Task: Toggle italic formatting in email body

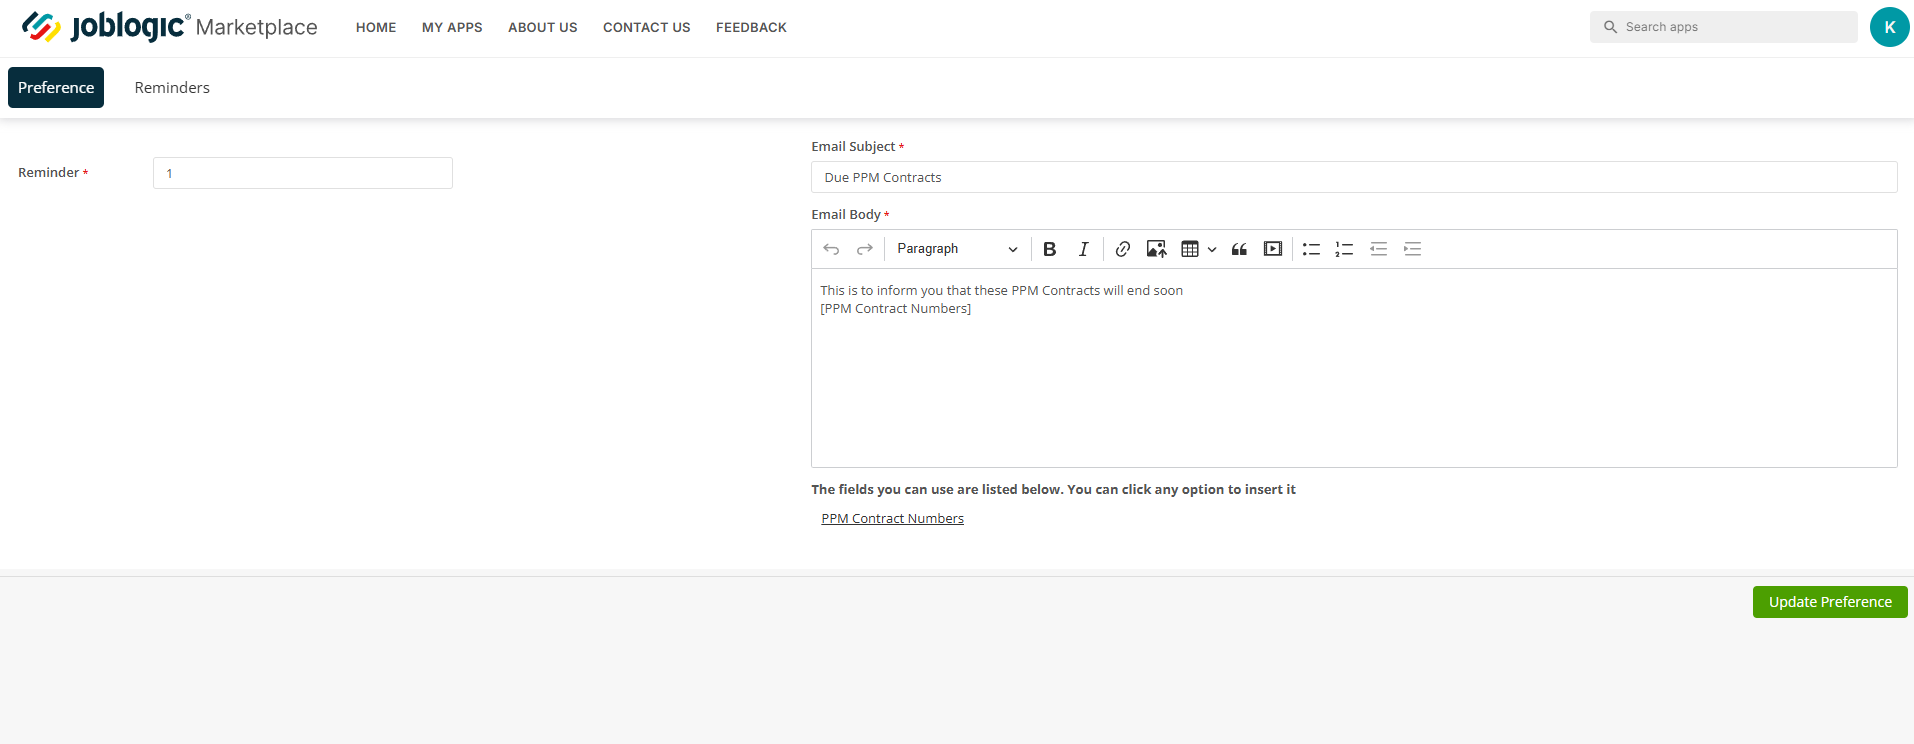Action: pyautogui.click(x=1083, y=249)
